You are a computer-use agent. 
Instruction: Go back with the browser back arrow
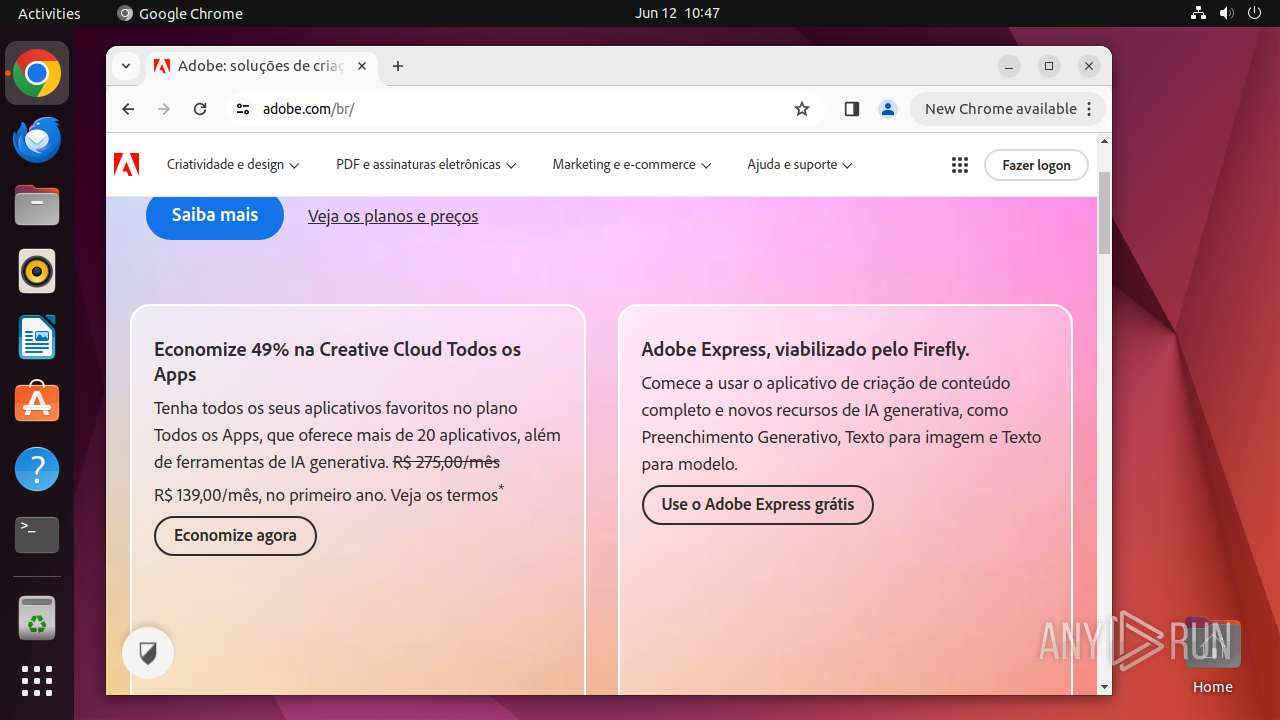coord(128,109)
